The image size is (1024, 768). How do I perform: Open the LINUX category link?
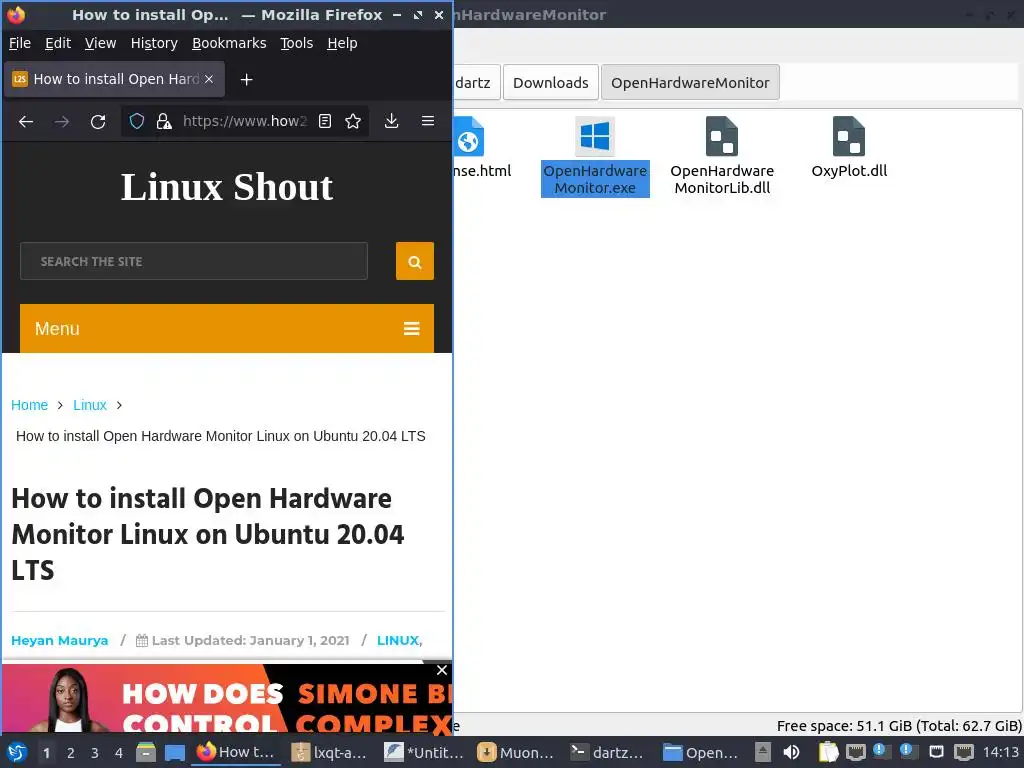click(x=398, y=641)
